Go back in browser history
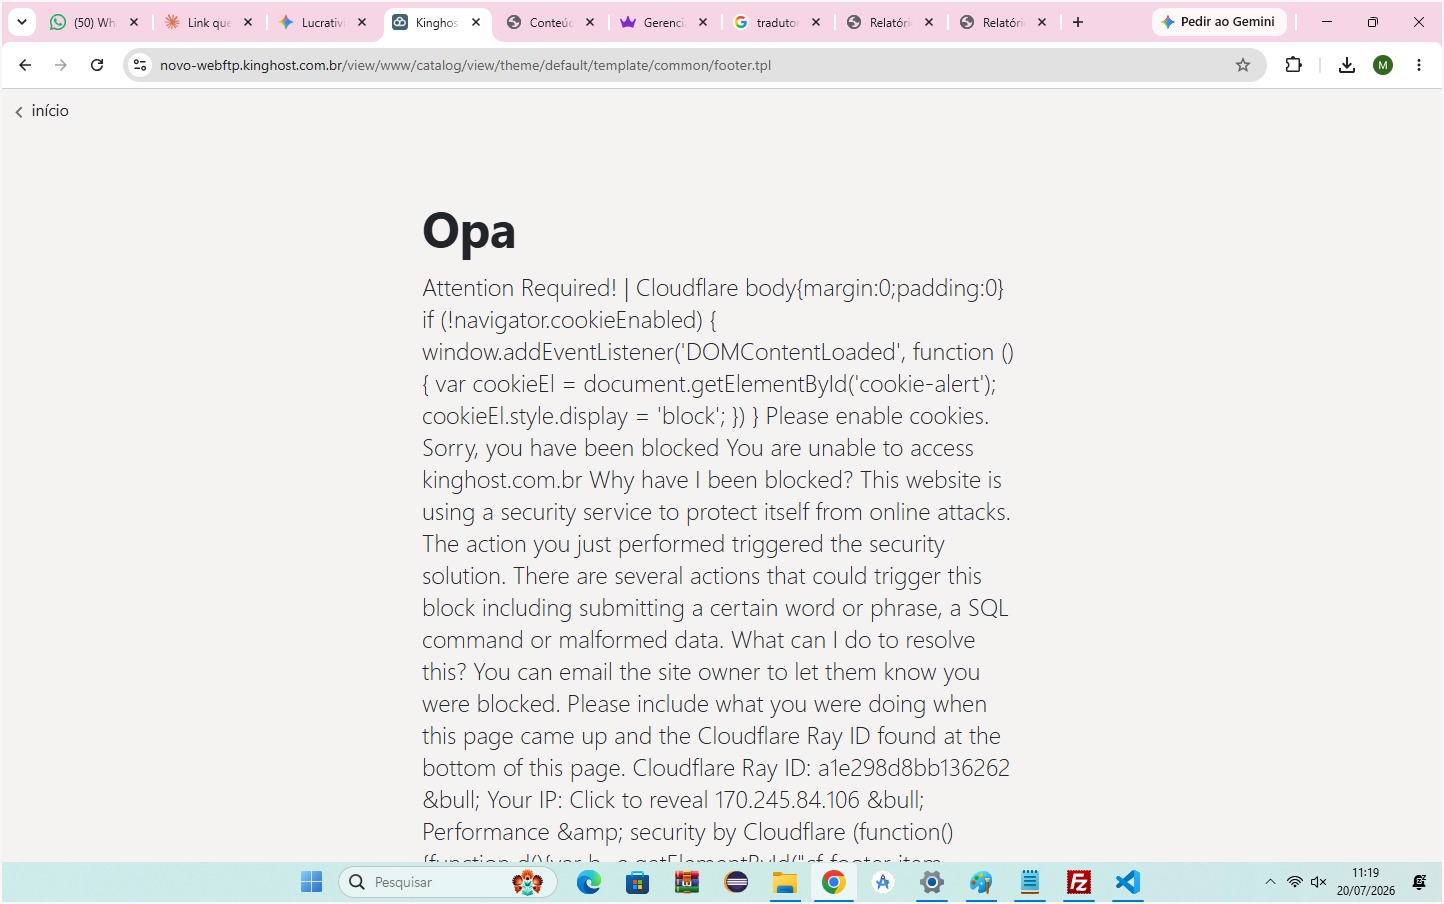Viewport: 1444px width, 904px height. coord(25,65)
